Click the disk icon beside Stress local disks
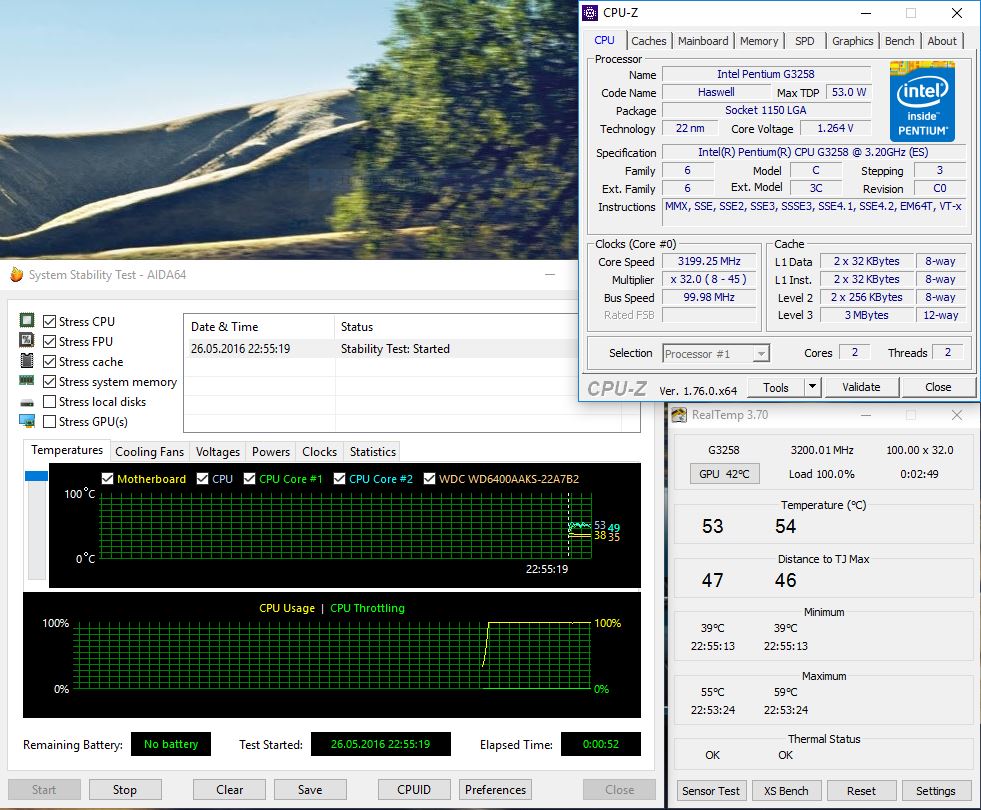The image size is (981, 810). click(27, 401)
